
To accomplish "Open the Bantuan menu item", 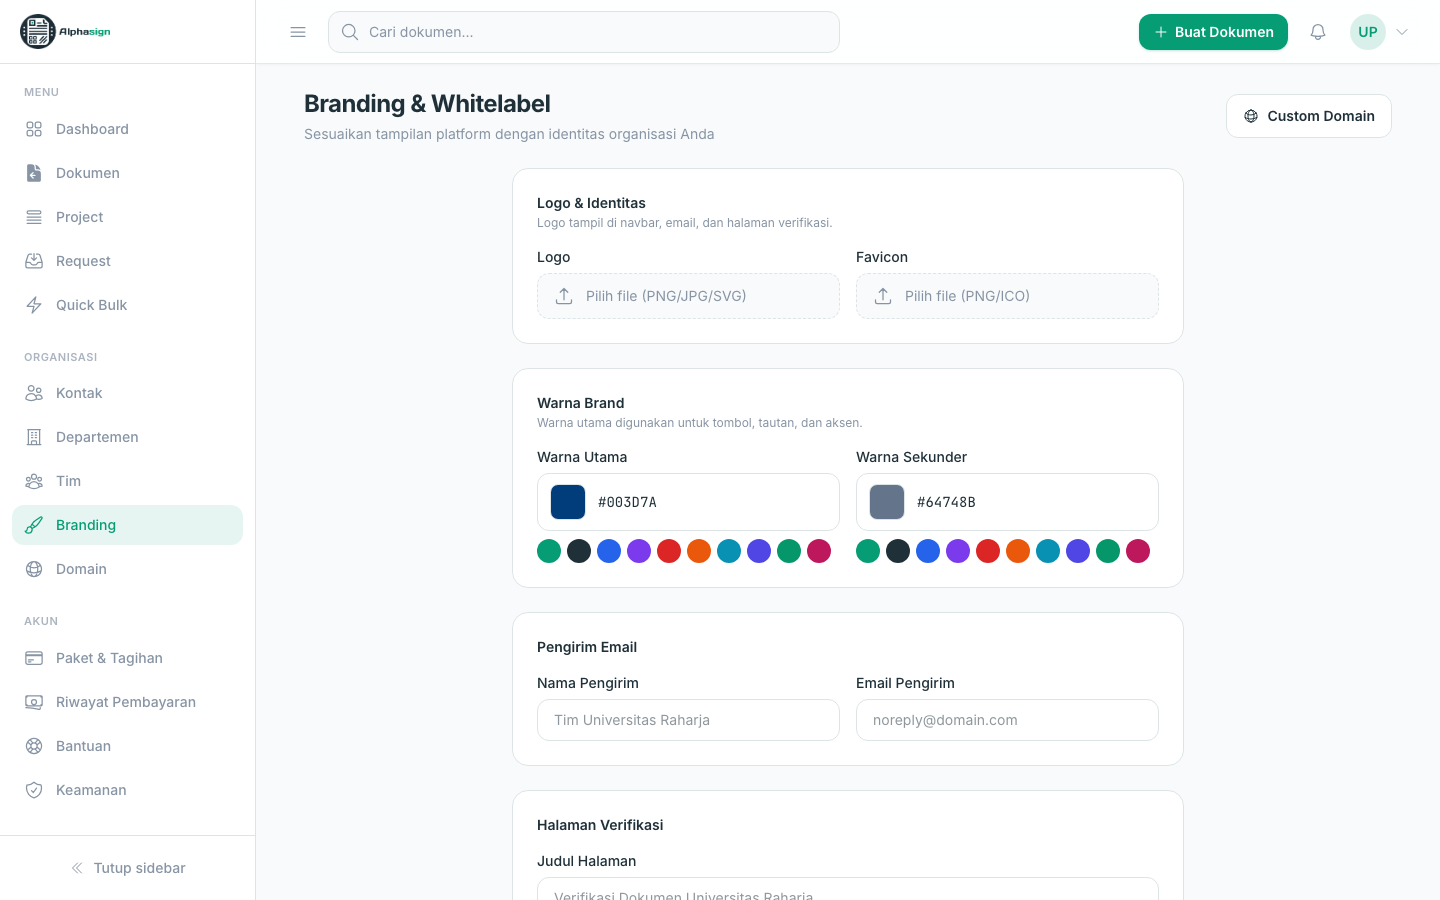I will tap(127, 746).
